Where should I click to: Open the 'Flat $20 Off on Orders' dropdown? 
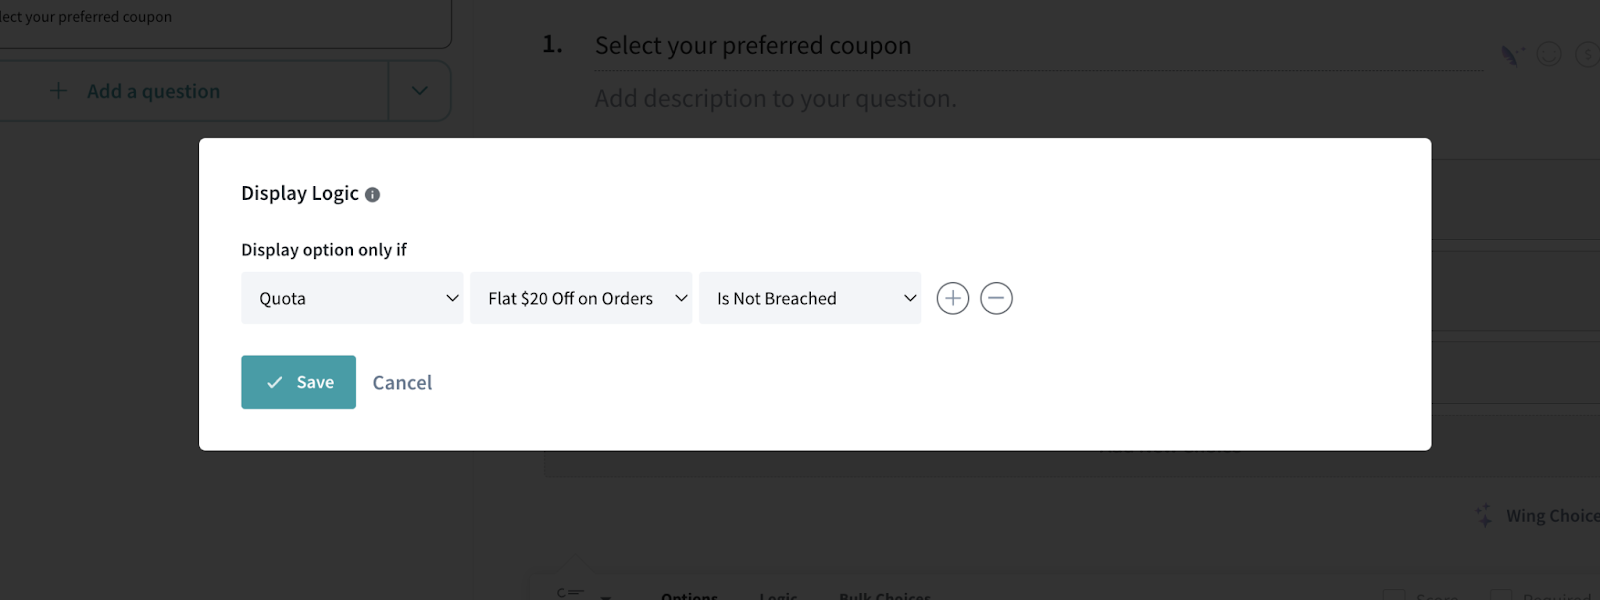581,298
